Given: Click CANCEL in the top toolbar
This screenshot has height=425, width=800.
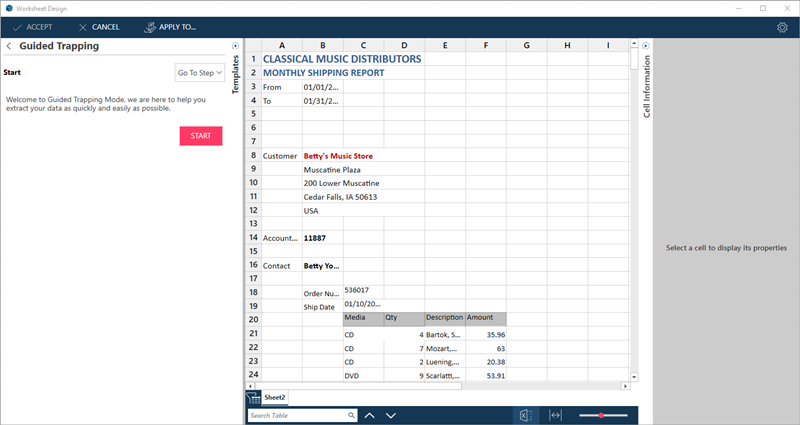Looking at the screenshot, I should [97, 27].
